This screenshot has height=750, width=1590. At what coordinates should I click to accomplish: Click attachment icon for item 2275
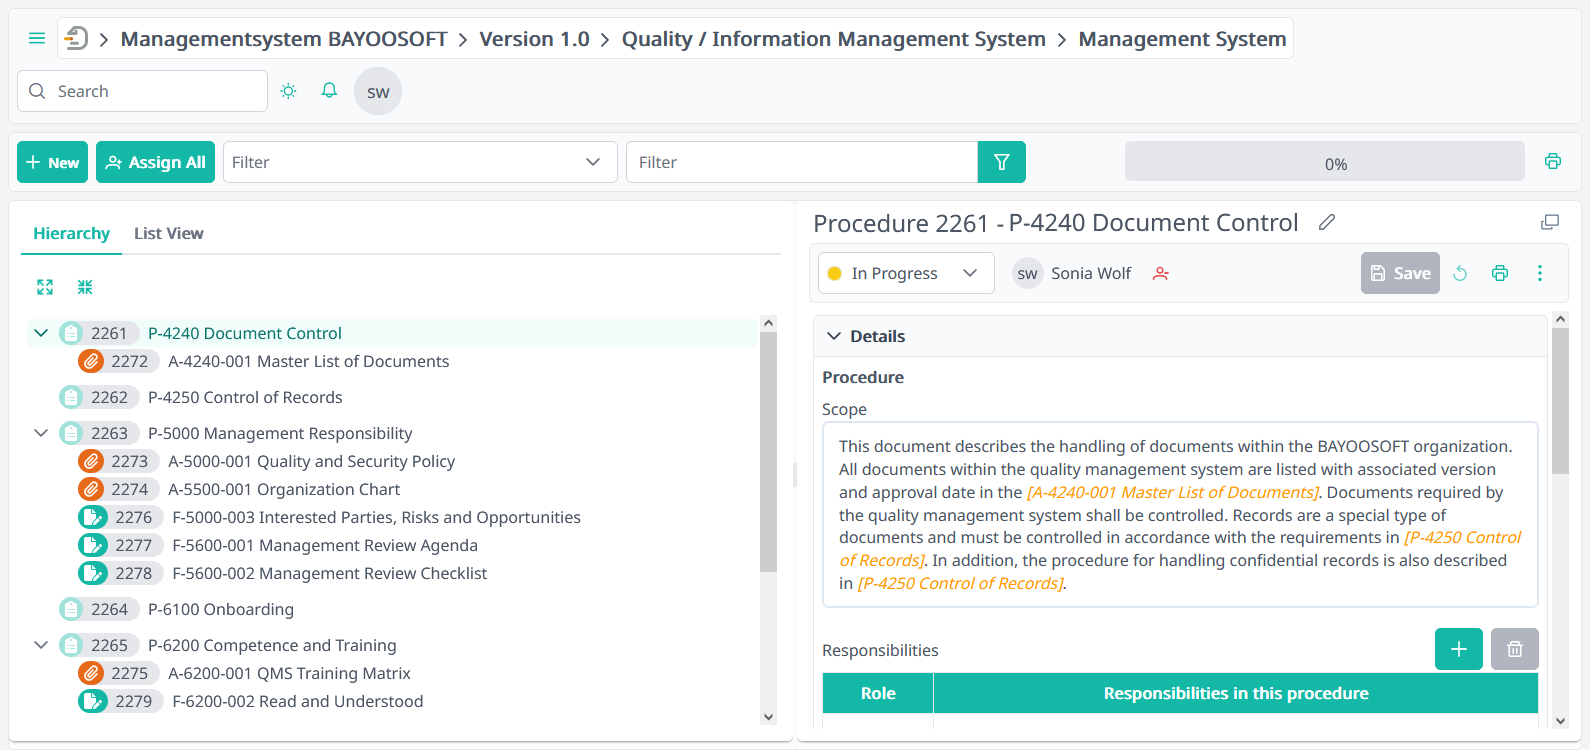point(91,673)
